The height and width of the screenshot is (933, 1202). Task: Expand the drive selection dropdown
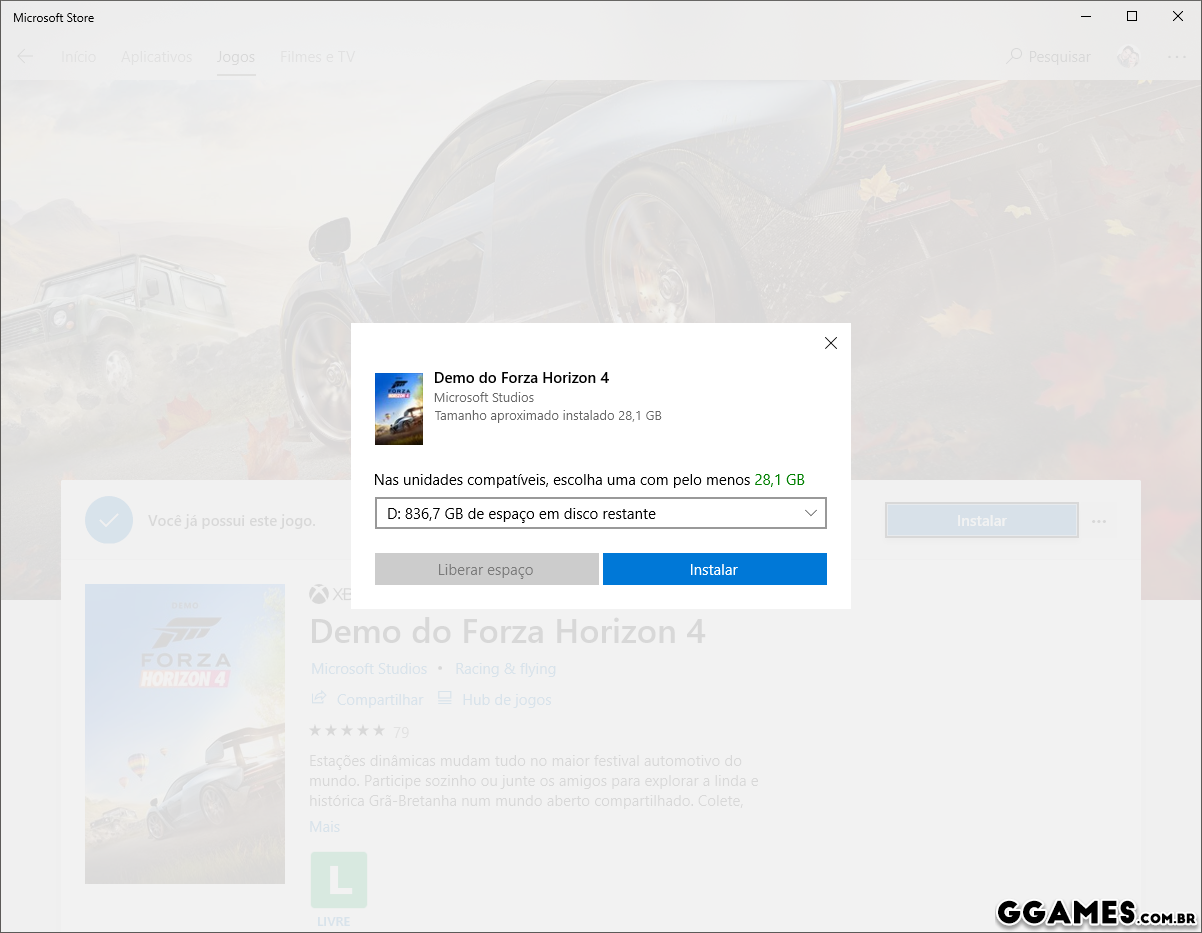click(x=600, y=514)
